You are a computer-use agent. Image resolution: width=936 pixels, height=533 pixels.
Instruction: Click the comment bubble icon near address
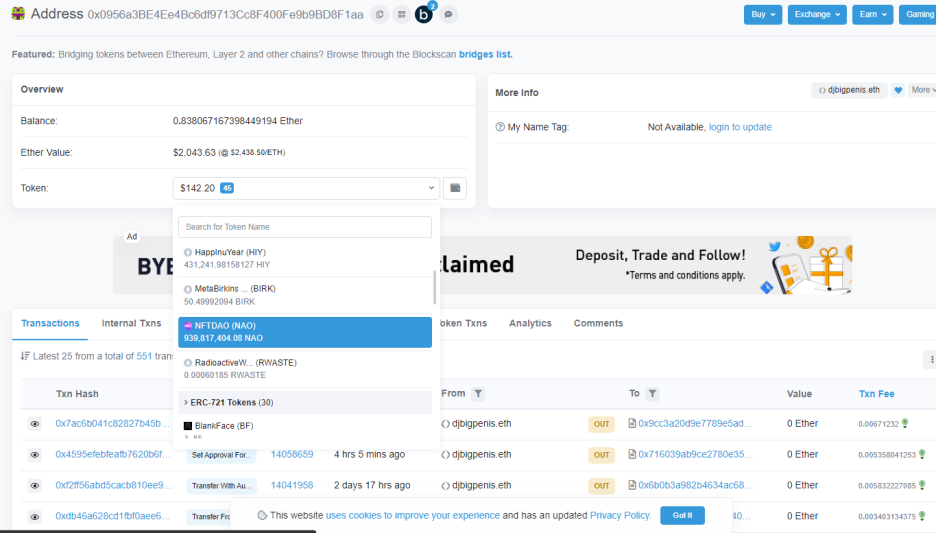pos(448,14)
